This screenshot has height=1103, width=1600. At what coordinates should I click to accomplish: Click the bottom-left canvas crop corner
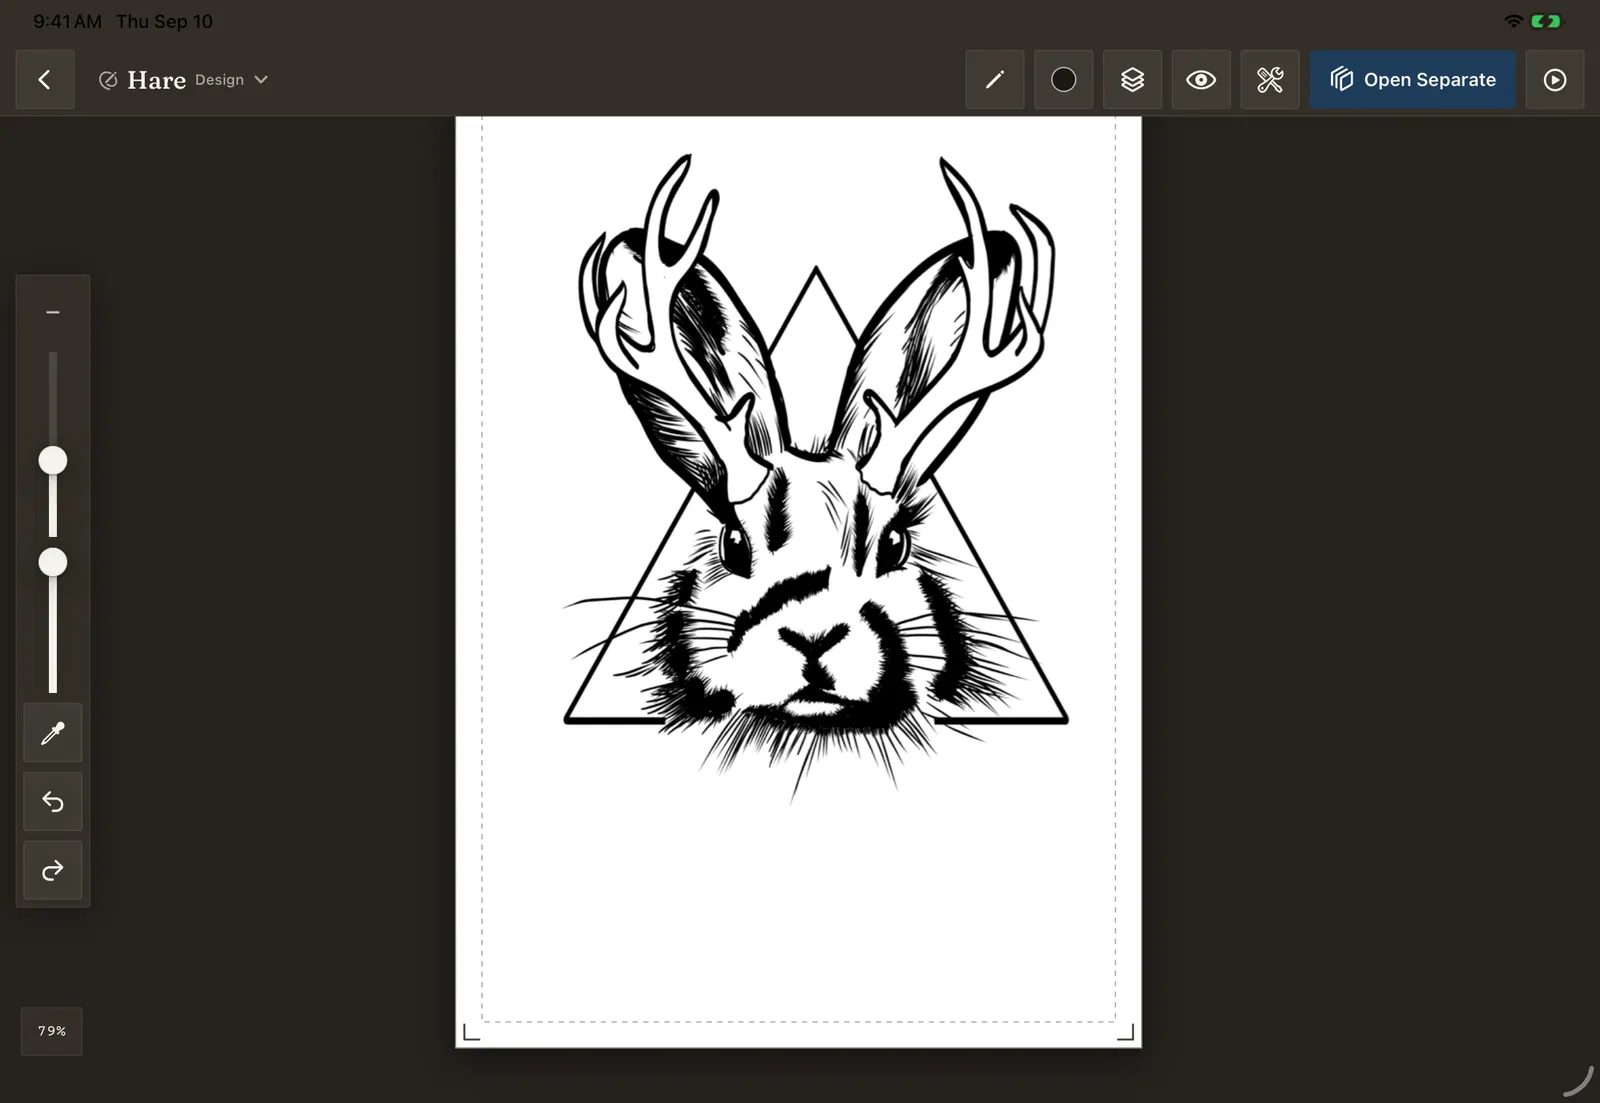point(472,1033)
